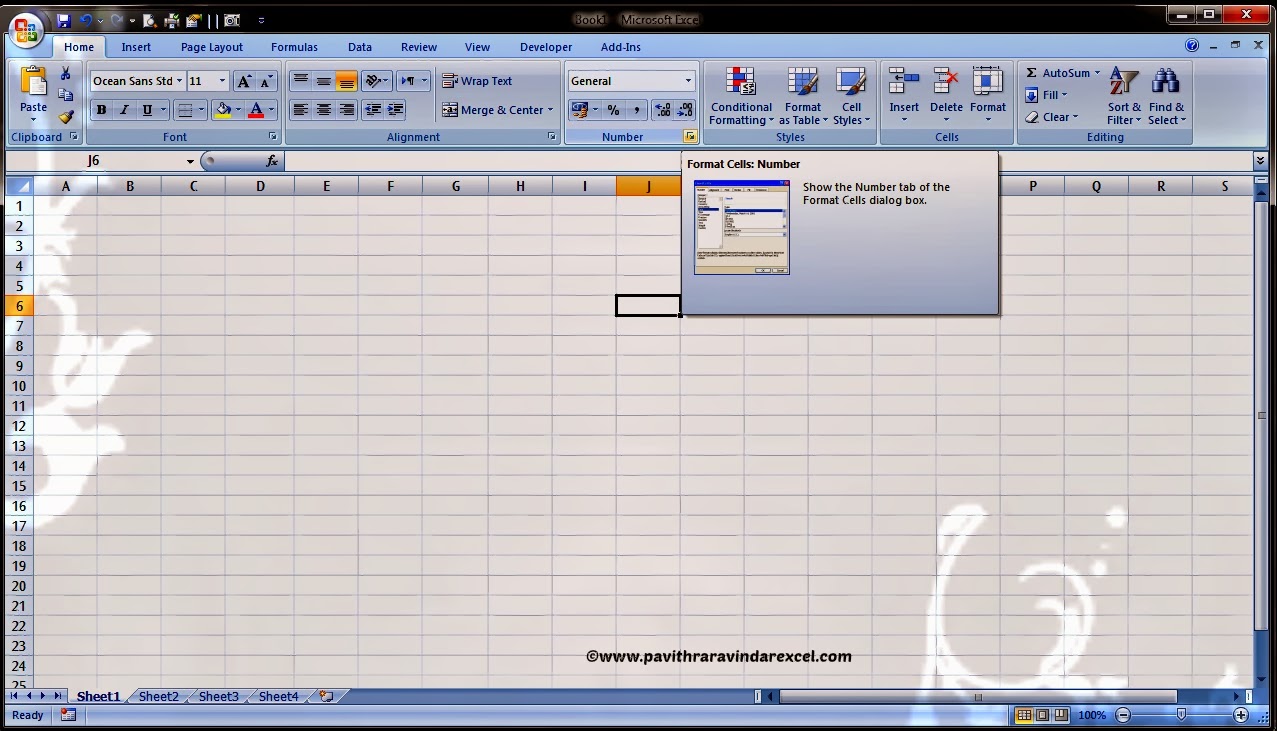Click the Increase Decimal icon
Viewport: 1277px width, 731px height.
pos(662,110)
